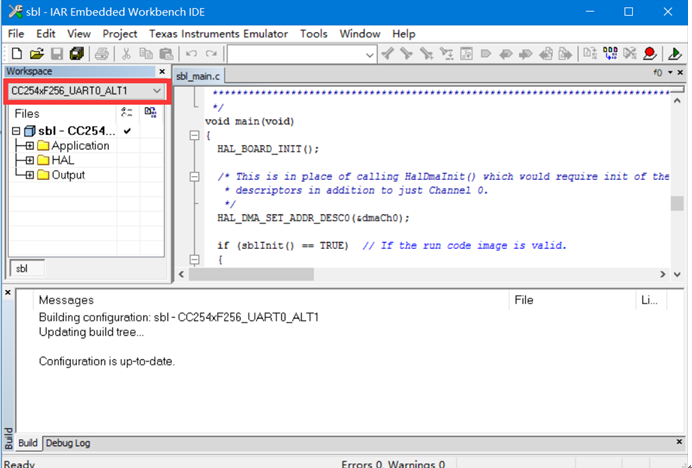692x468 pixels.
Task: Open the View menu
Action: click(79, 34)
